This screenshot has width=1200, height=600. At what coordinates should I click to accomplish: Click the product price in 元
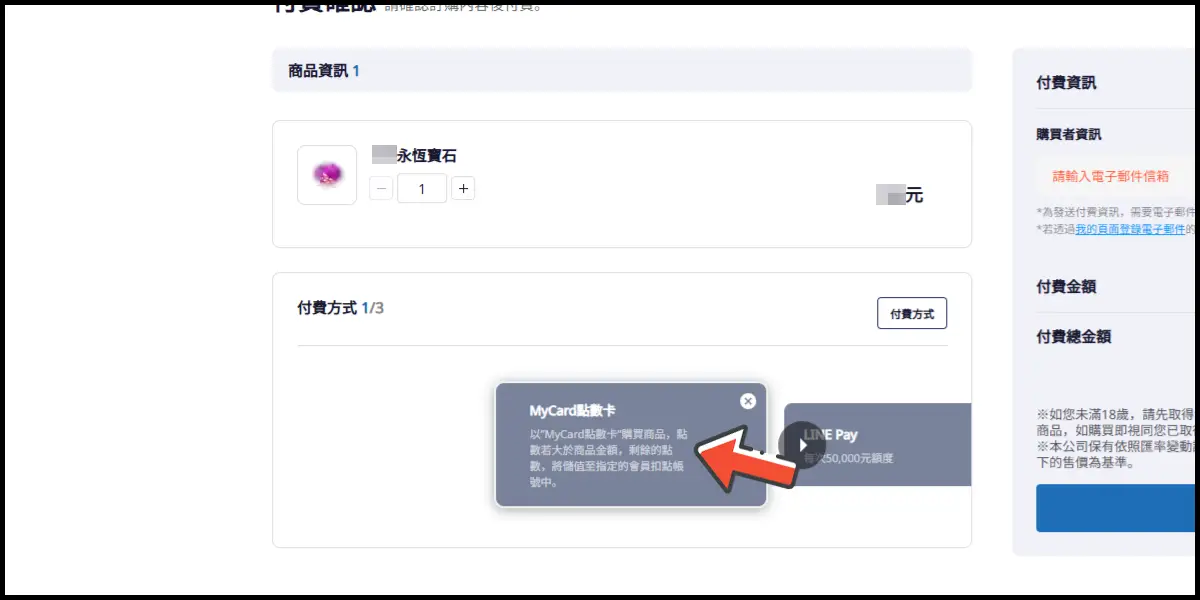[x=900, y=196]
